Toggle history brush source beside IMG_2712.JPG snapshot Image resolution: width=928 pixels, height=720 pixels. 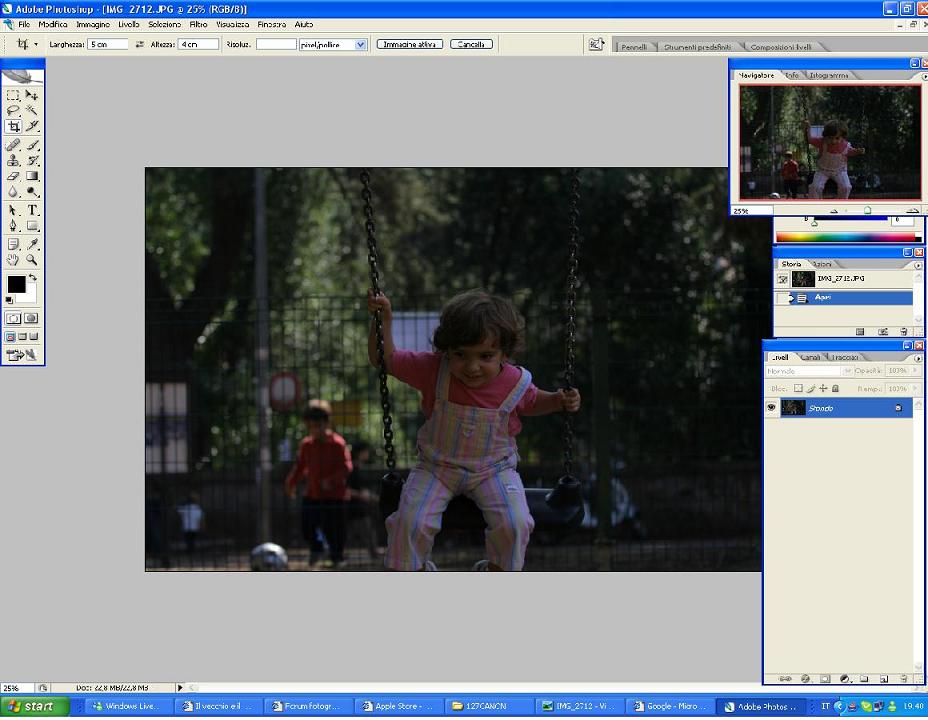pos(781,279)
